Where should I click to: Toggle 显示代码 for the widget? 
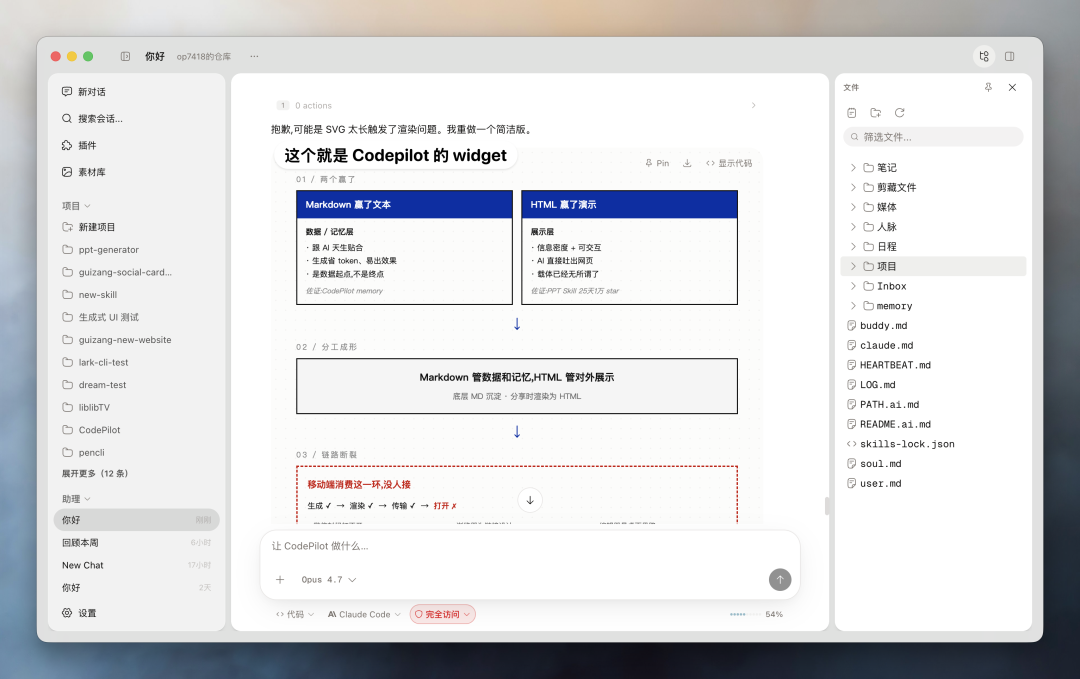(x=729, y=163)
